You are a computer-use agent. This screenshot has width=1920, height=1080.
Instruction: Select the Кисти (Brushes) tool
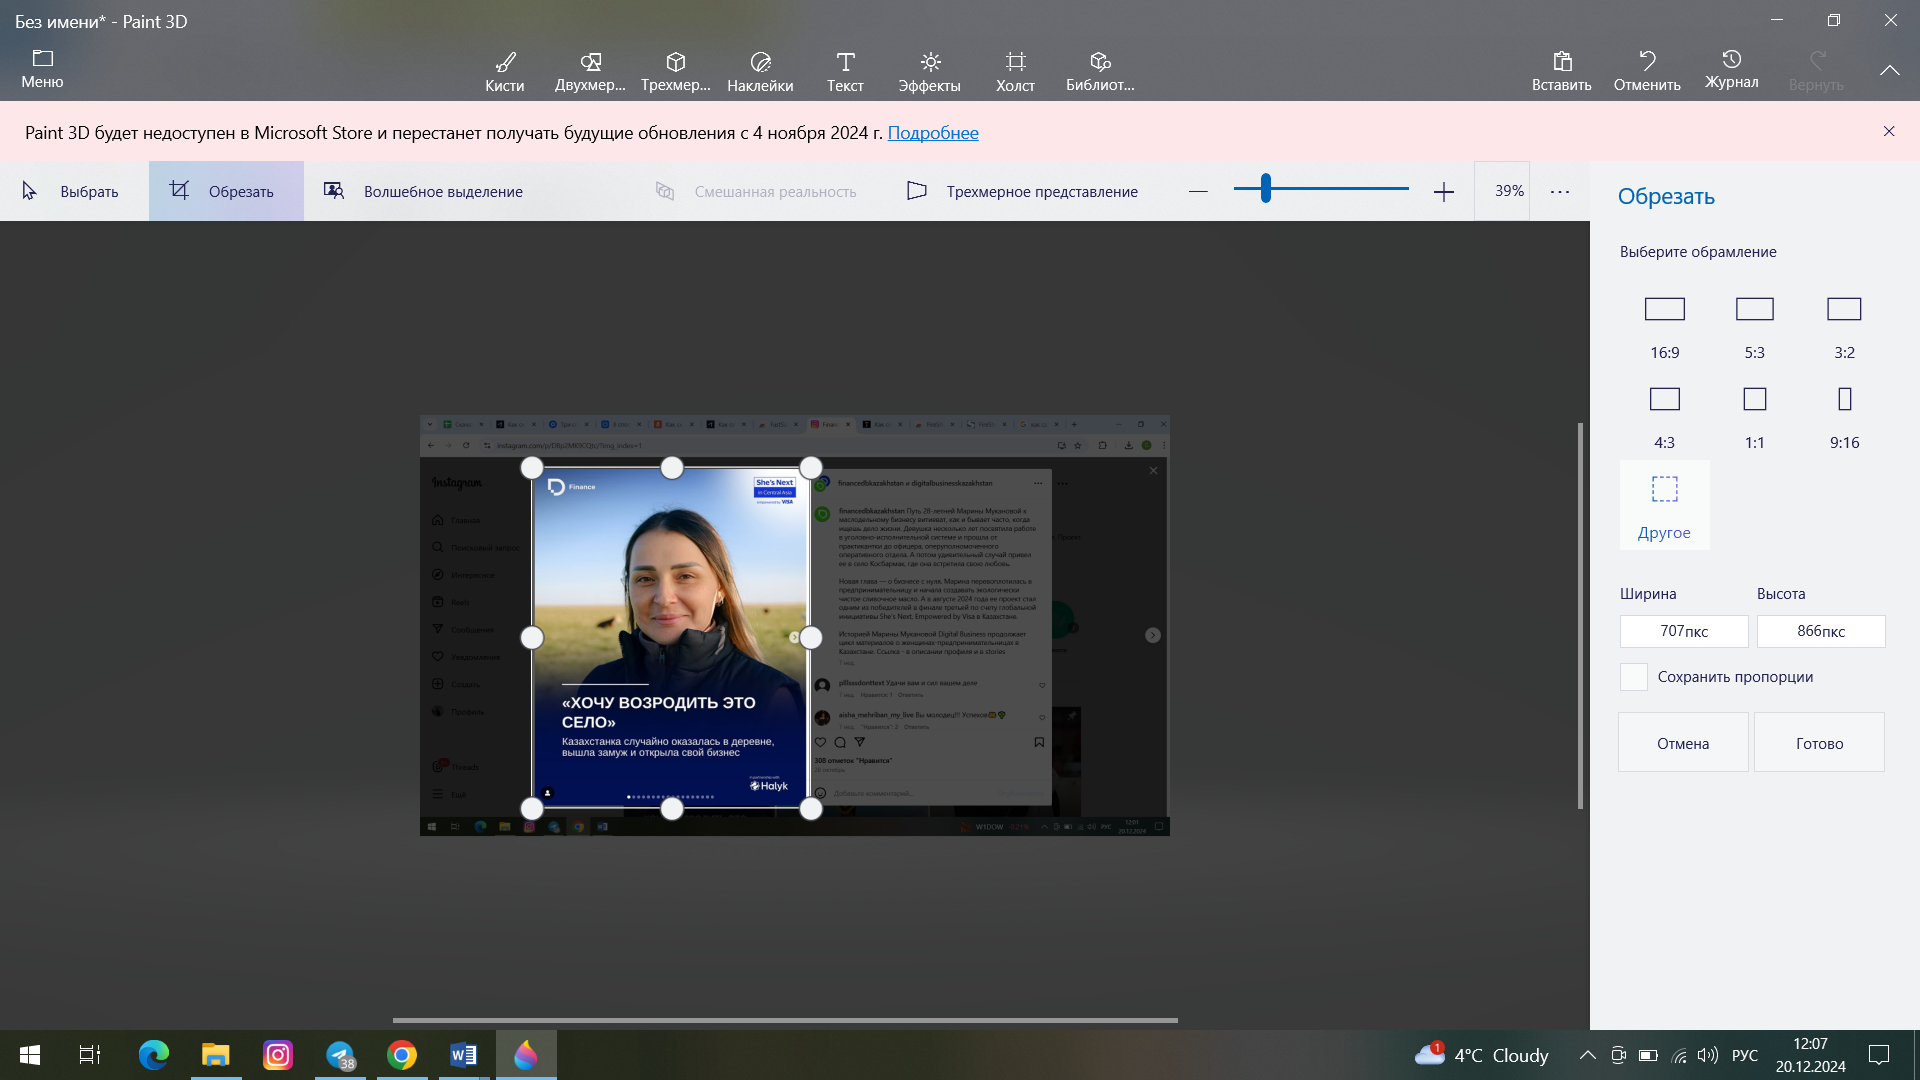tap(504, 72)
